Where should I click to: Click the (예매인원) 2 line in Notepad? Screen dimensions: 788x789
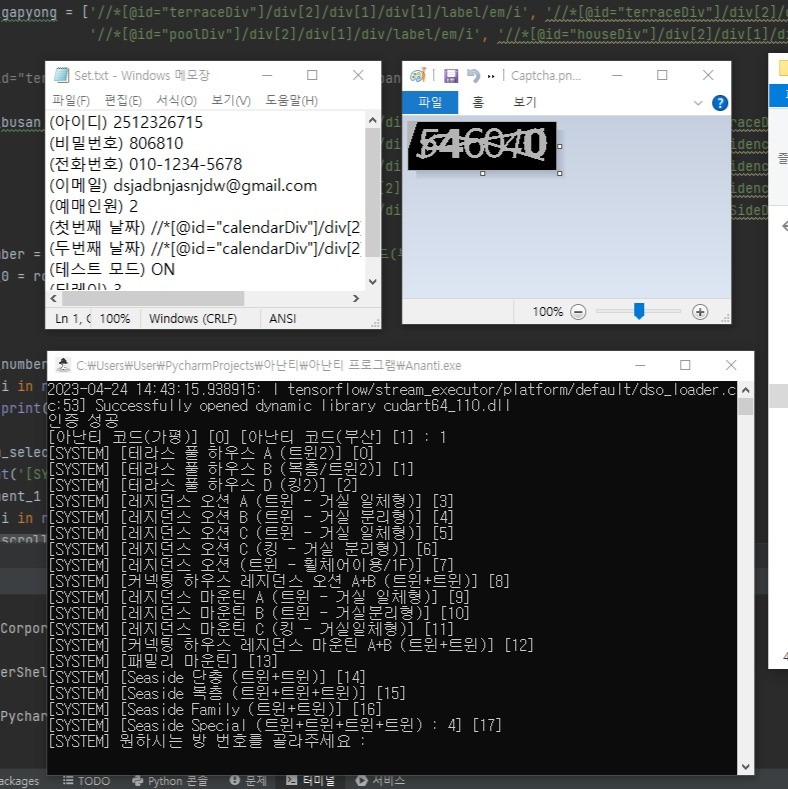tap(93, 206)
